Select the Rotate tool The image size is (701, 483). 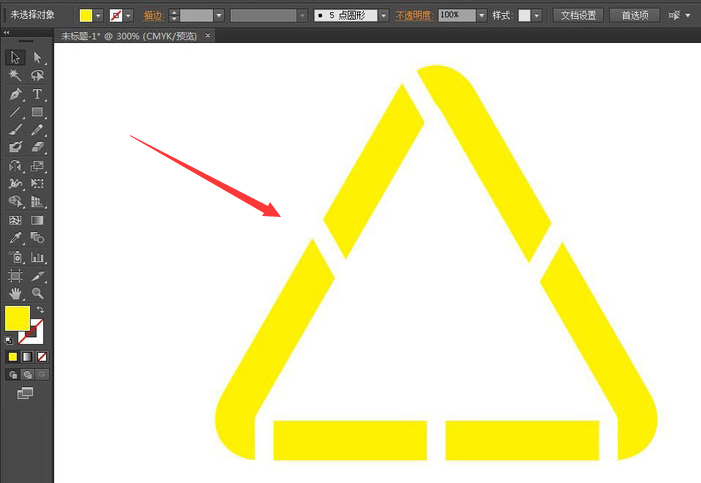tap(15, 166)
